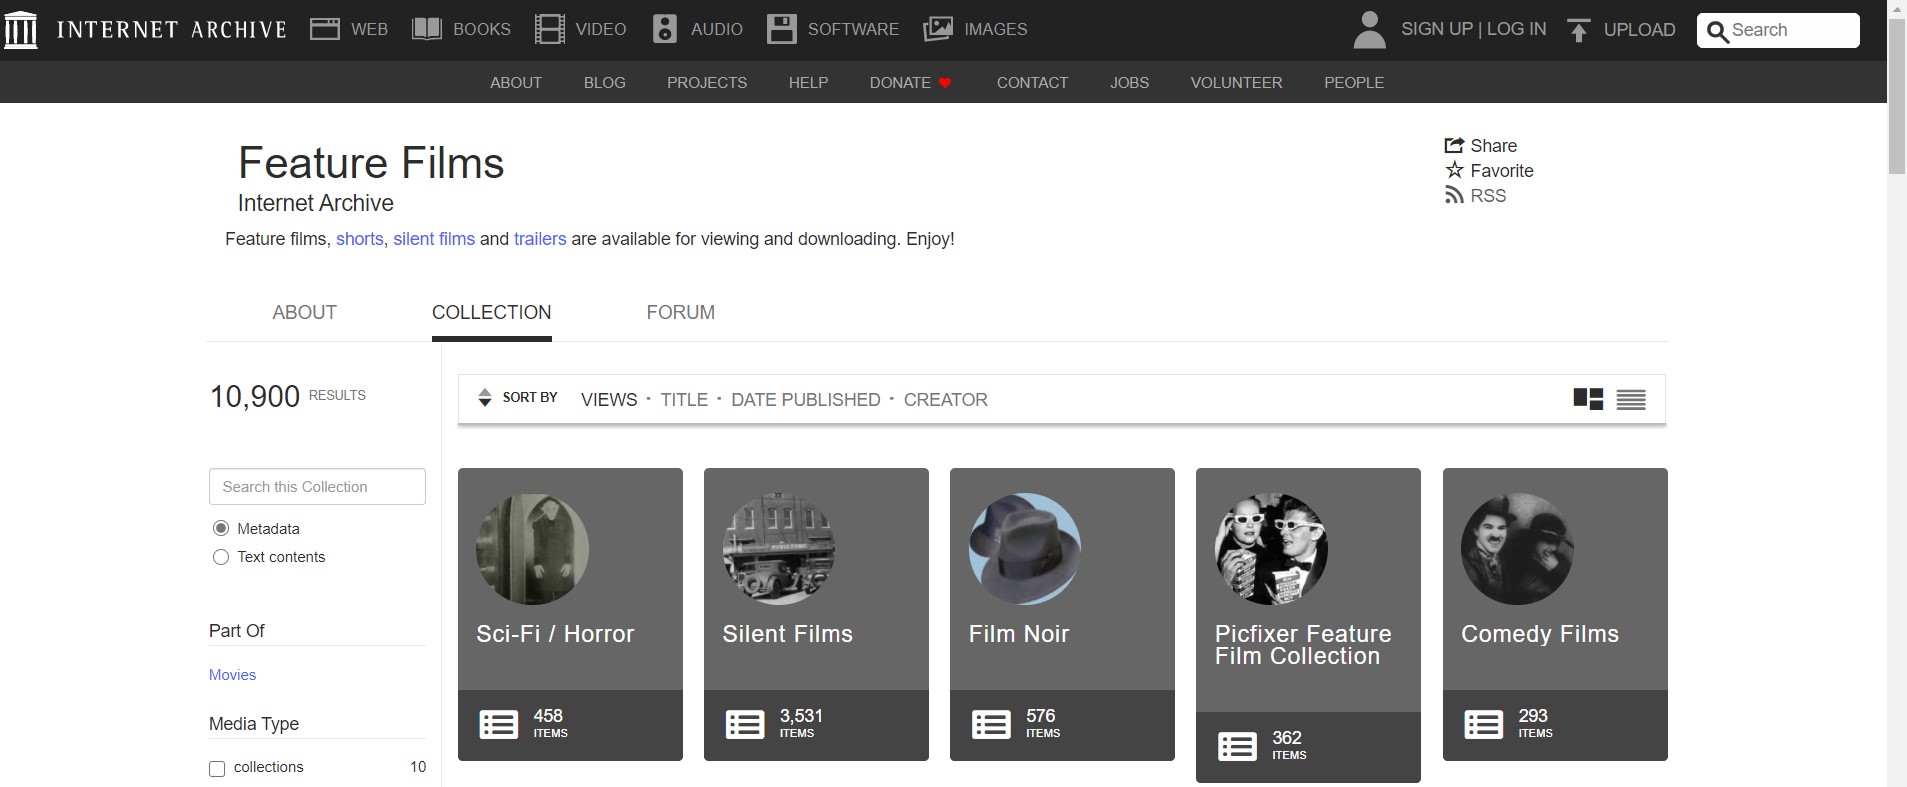The width and height of the screenshot is (1907, 787).
Task: Open the About tab
Action: point(304,312)
